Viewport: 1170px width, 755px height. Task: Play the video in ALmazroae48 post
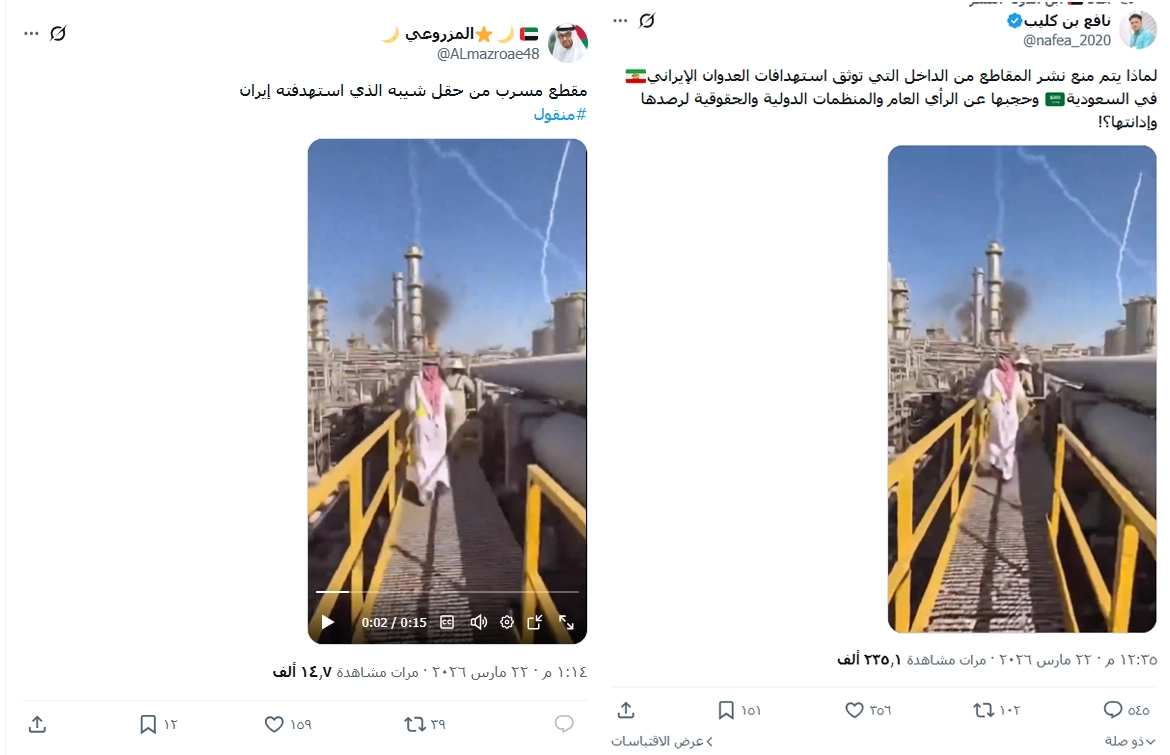coord(328,622)
